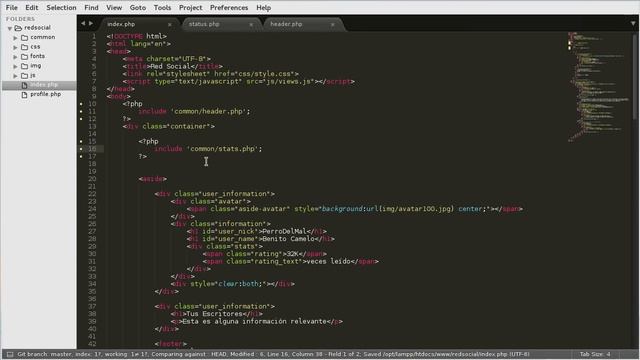The image size is (640, 360).
Task: Open the Edit menu
Action: [31, 7]
